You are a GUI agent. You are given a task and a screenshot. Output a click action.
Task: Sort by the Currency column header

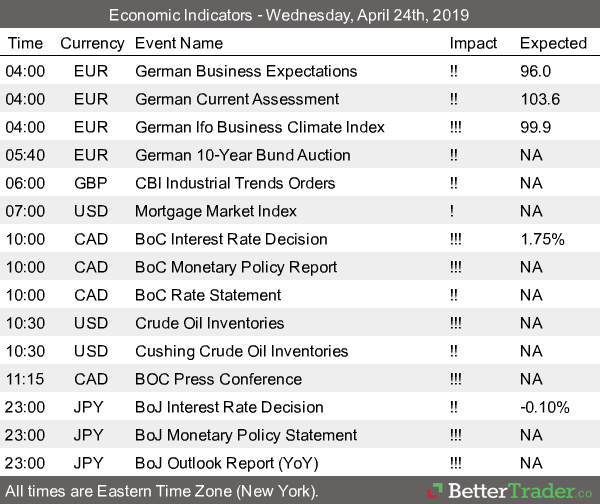point(92,43)
